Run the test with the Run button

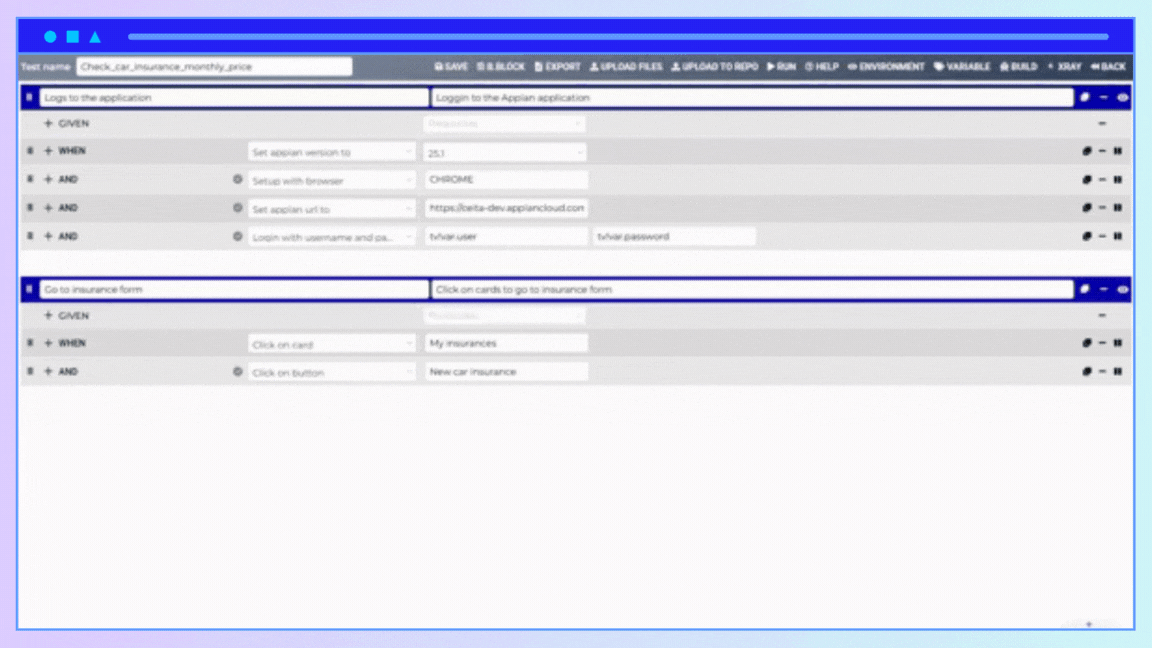point(781,67)
